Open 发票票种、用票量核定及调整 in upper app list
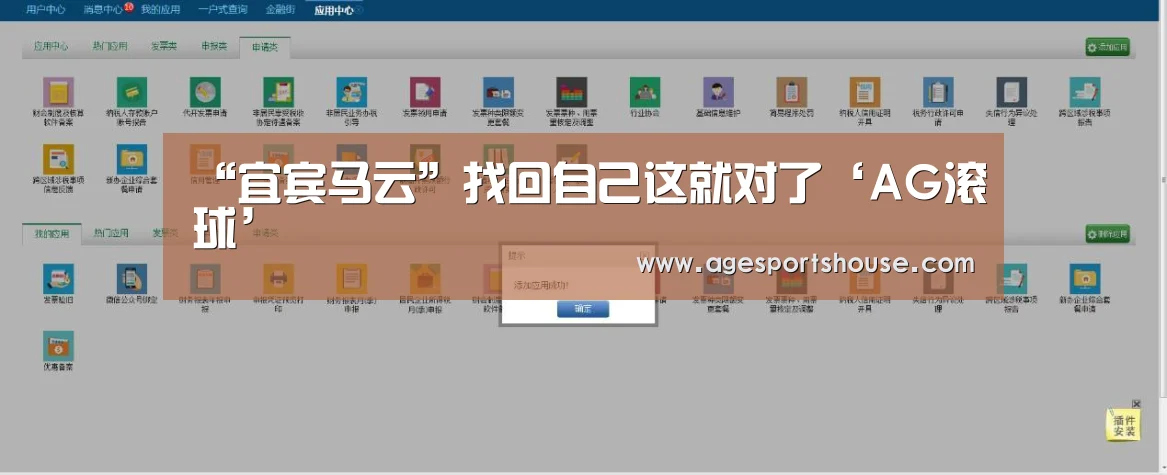Image resolution: width=1167 pixels, height=475 pixels. (x=572, y=92)
